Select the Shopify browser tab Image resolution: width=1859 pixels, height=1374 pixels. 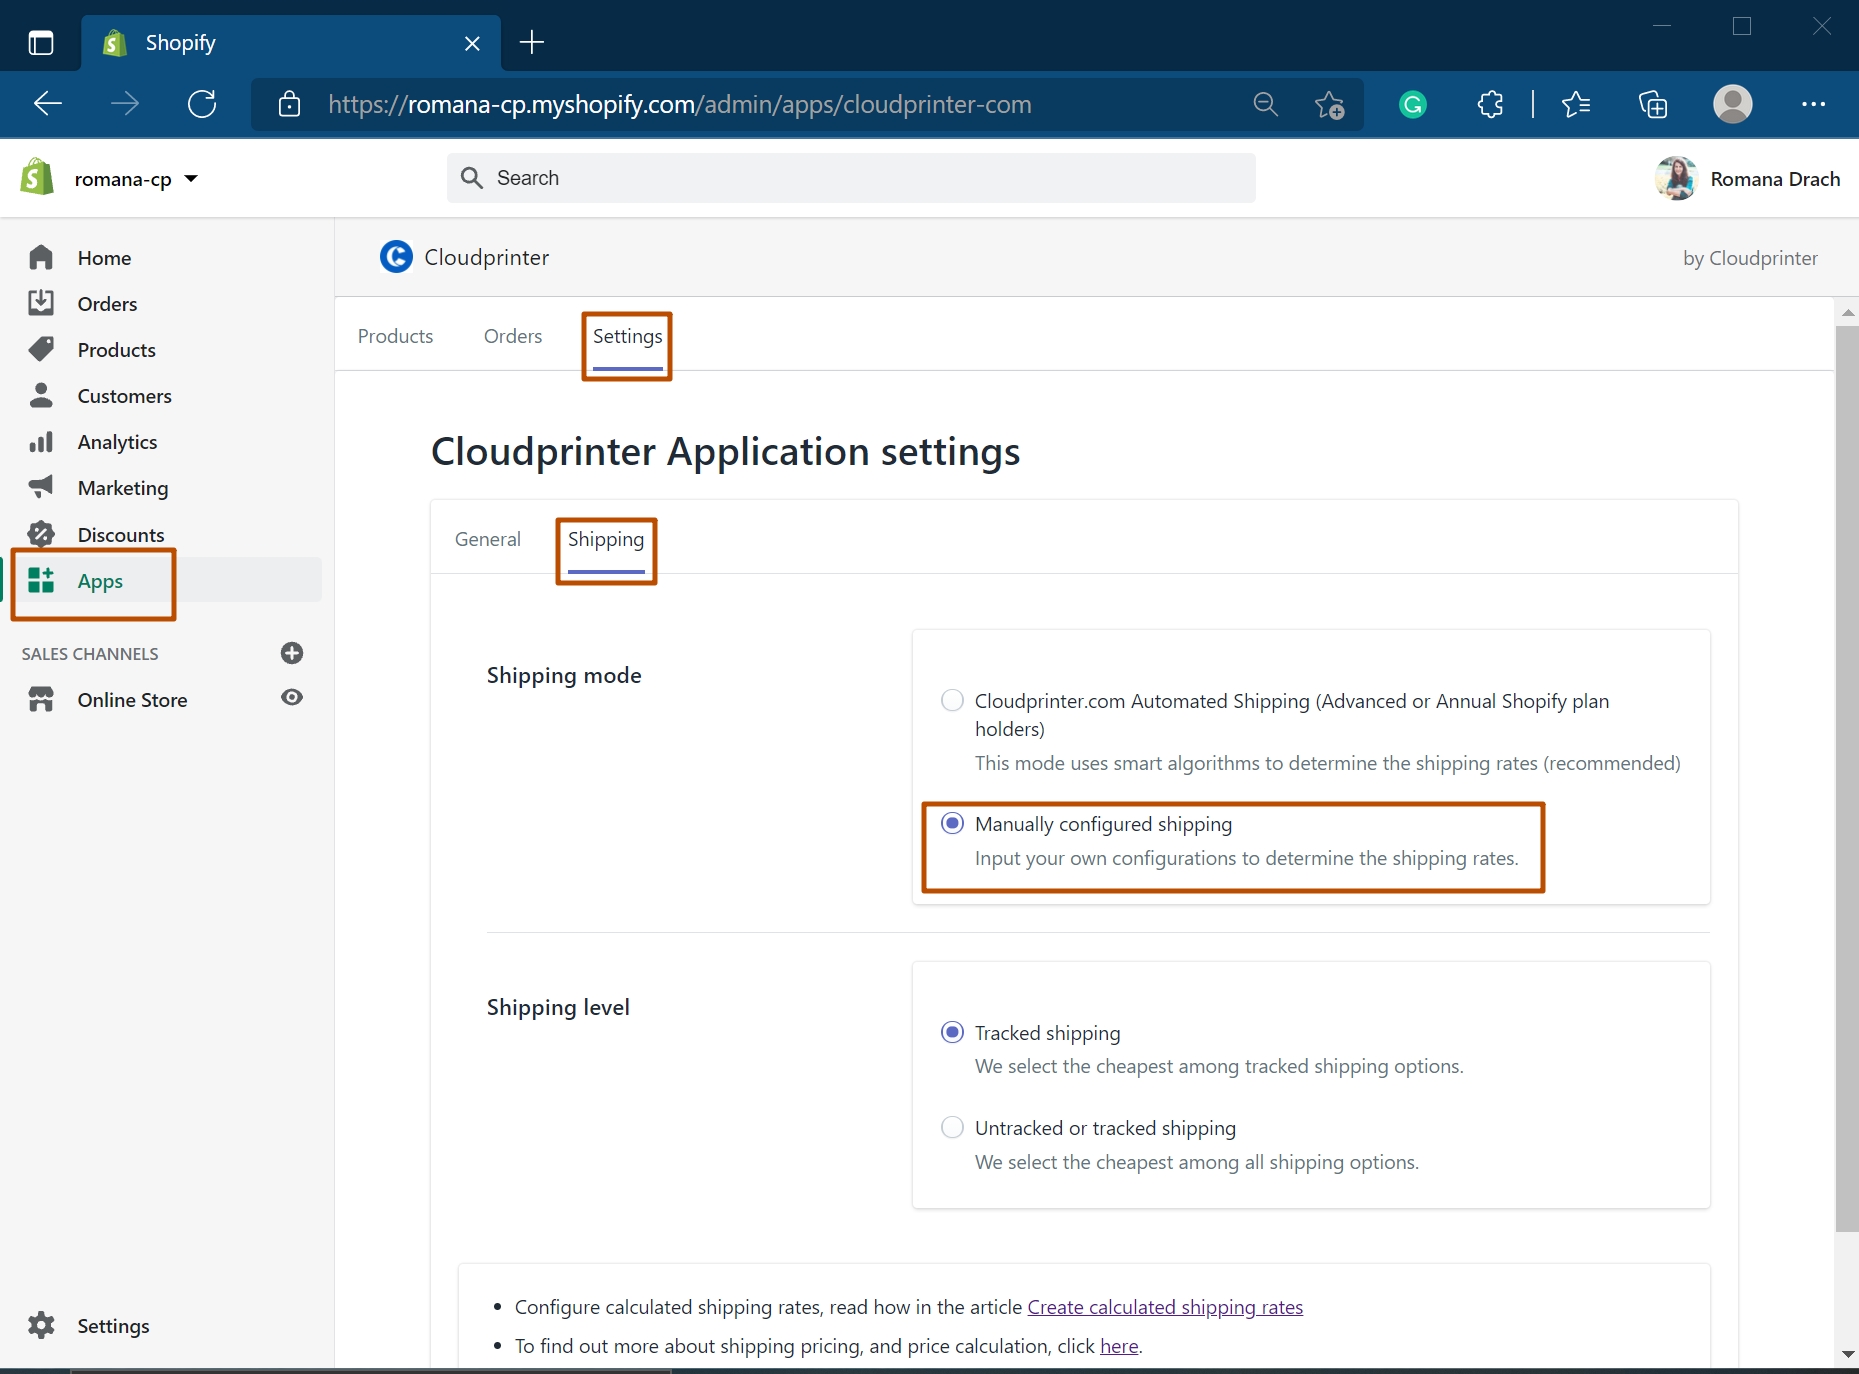coord(290,43)
